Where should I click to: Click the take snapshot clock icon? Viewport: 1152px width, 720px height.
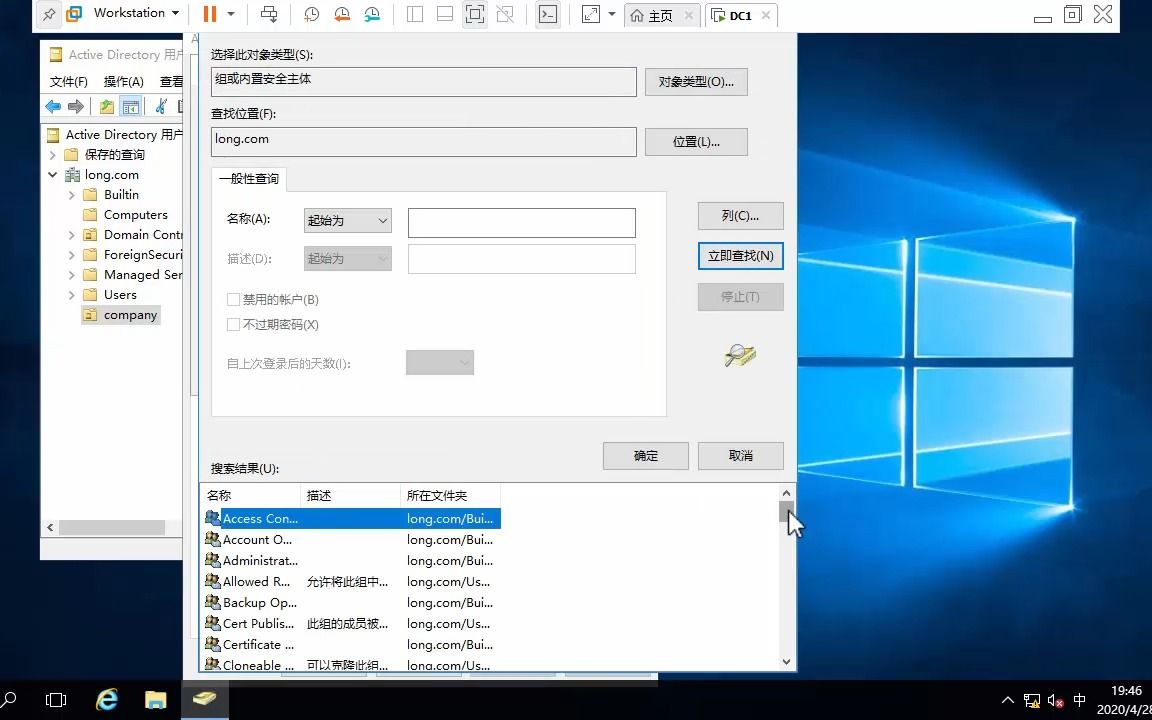tap(312, 14)
